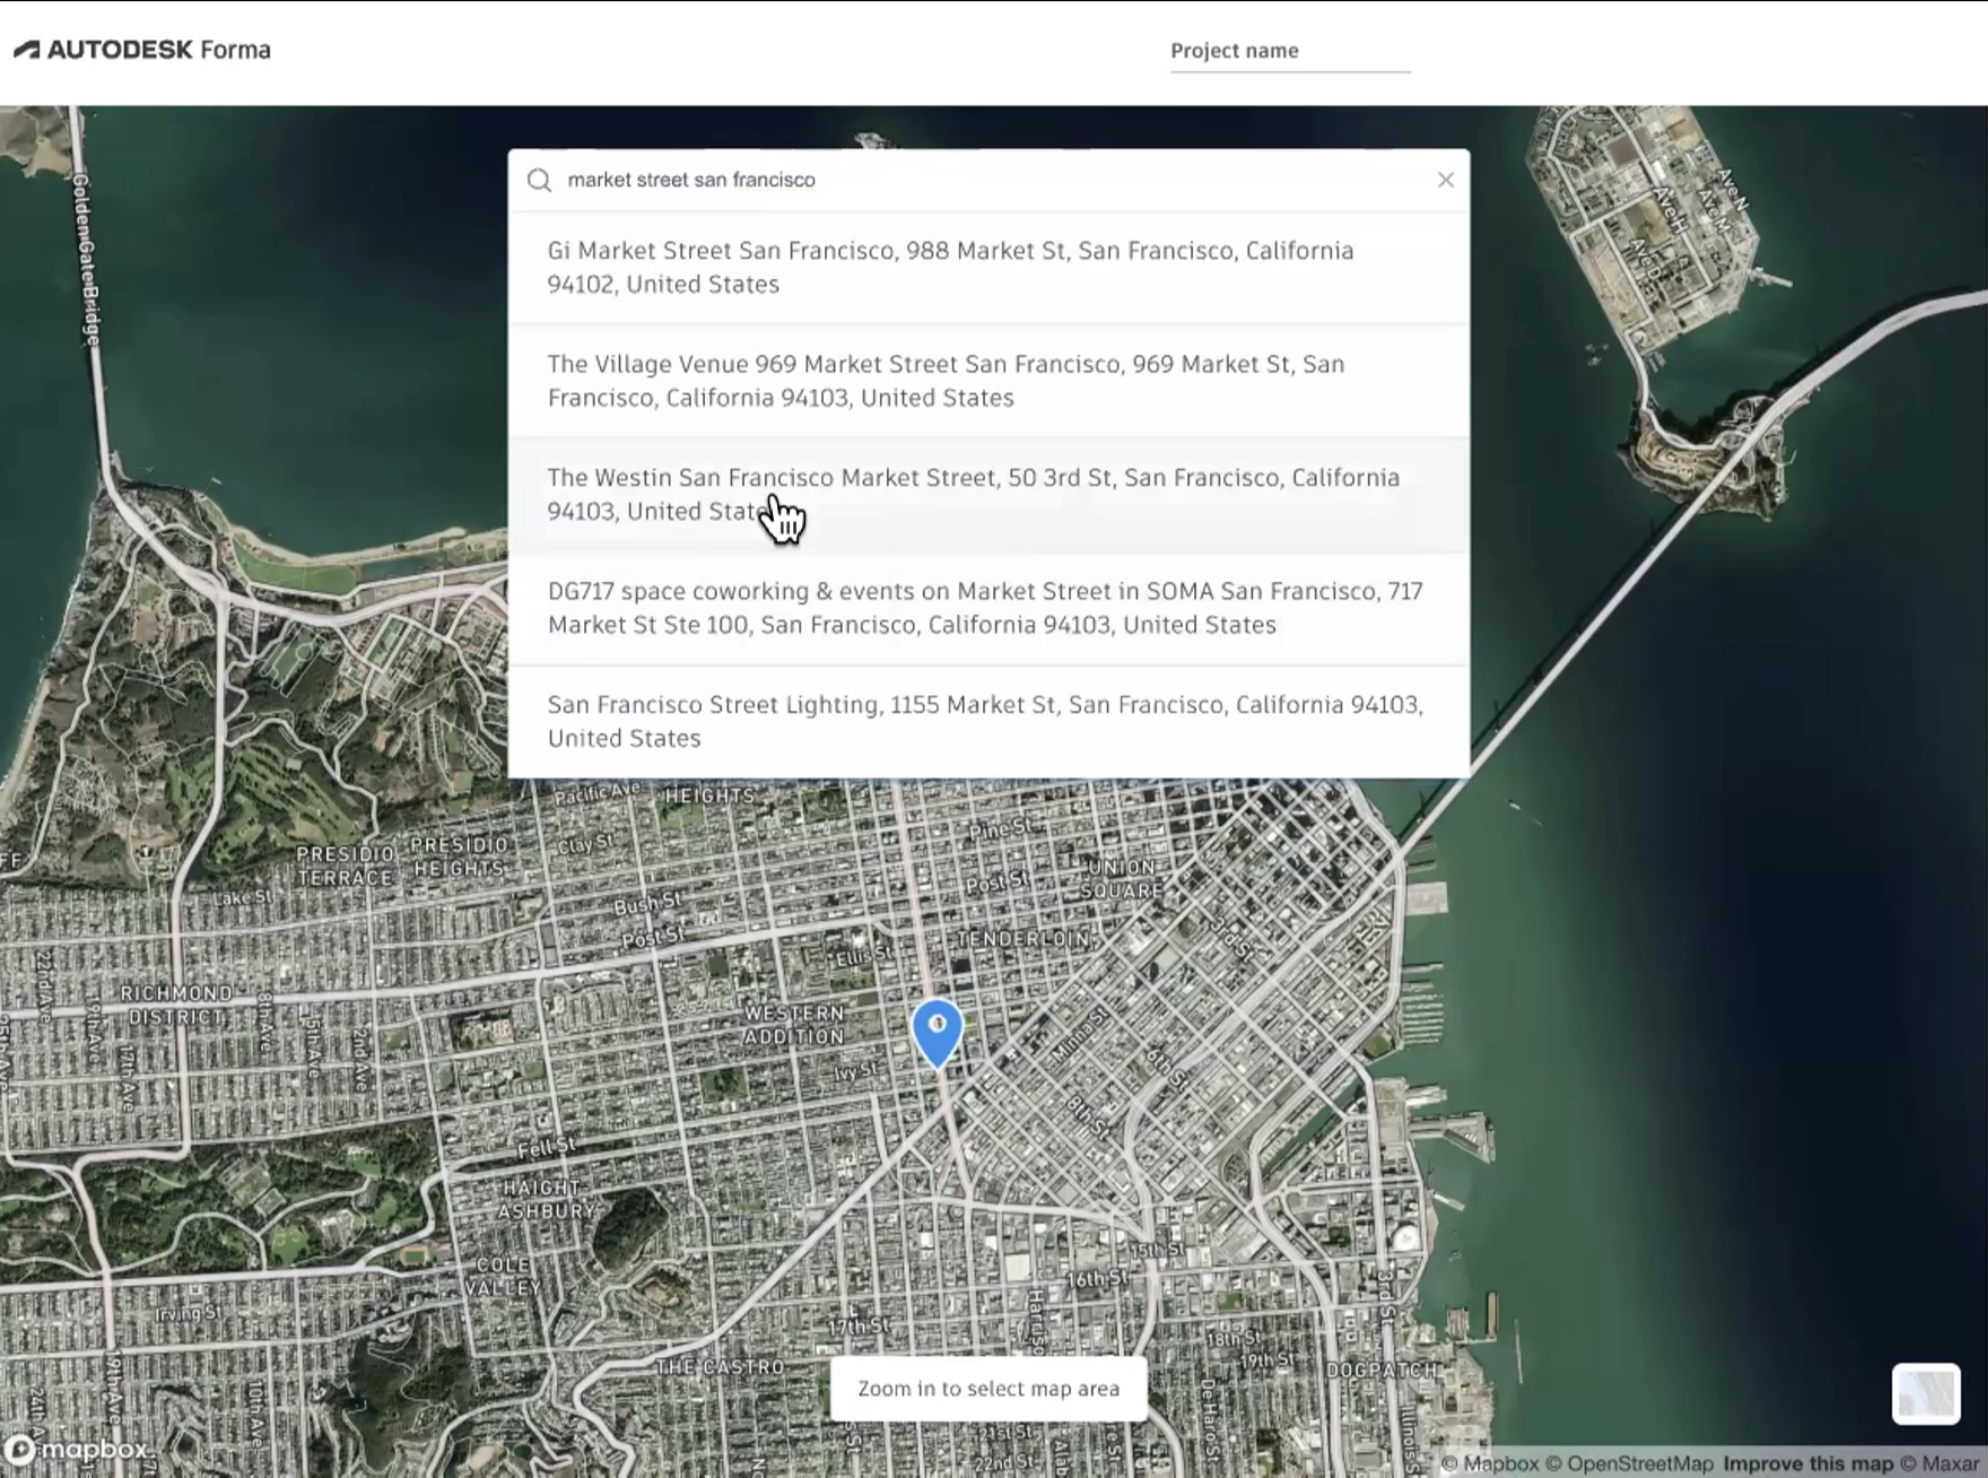The image size is (1988, 1478).
Task: Click the 'Fell St' street label
Action: [x=546, y=1147]
